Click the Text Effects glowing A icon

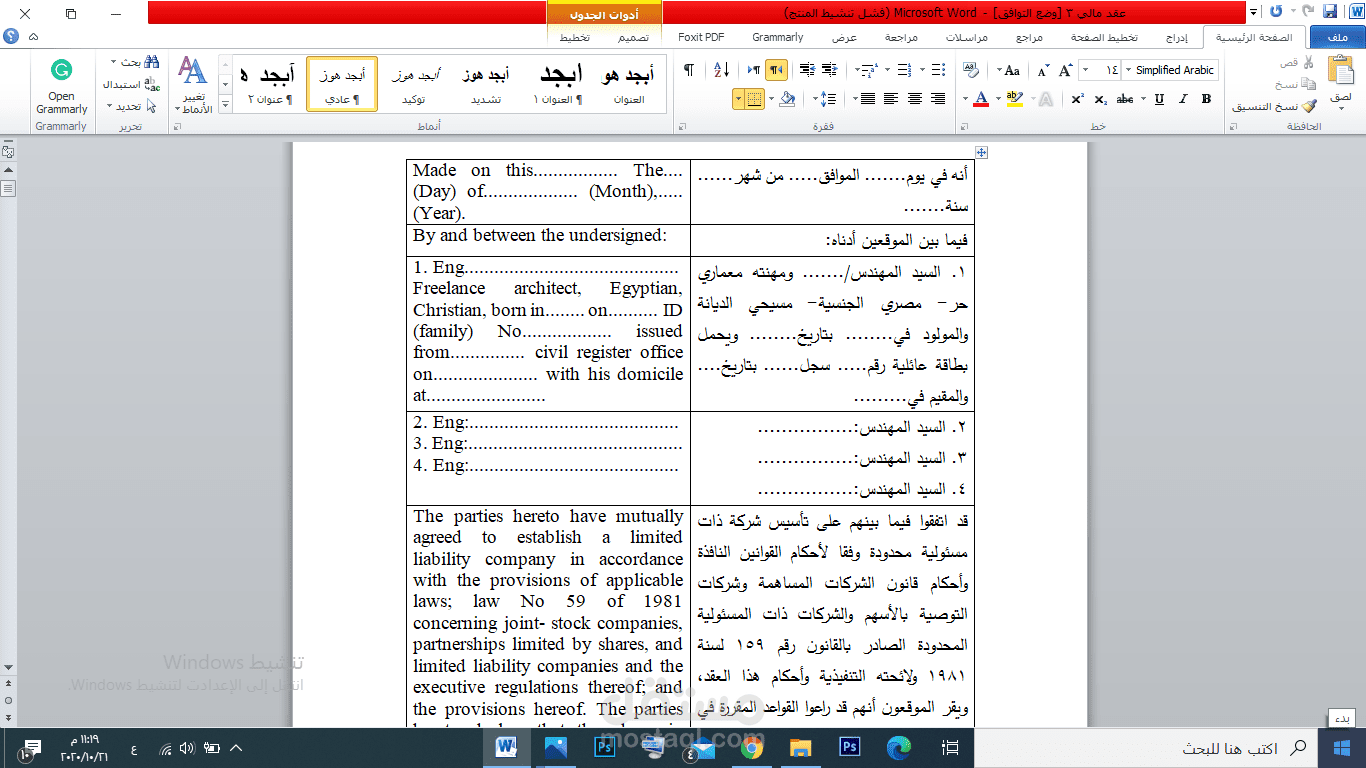(x=1046, y=99)
